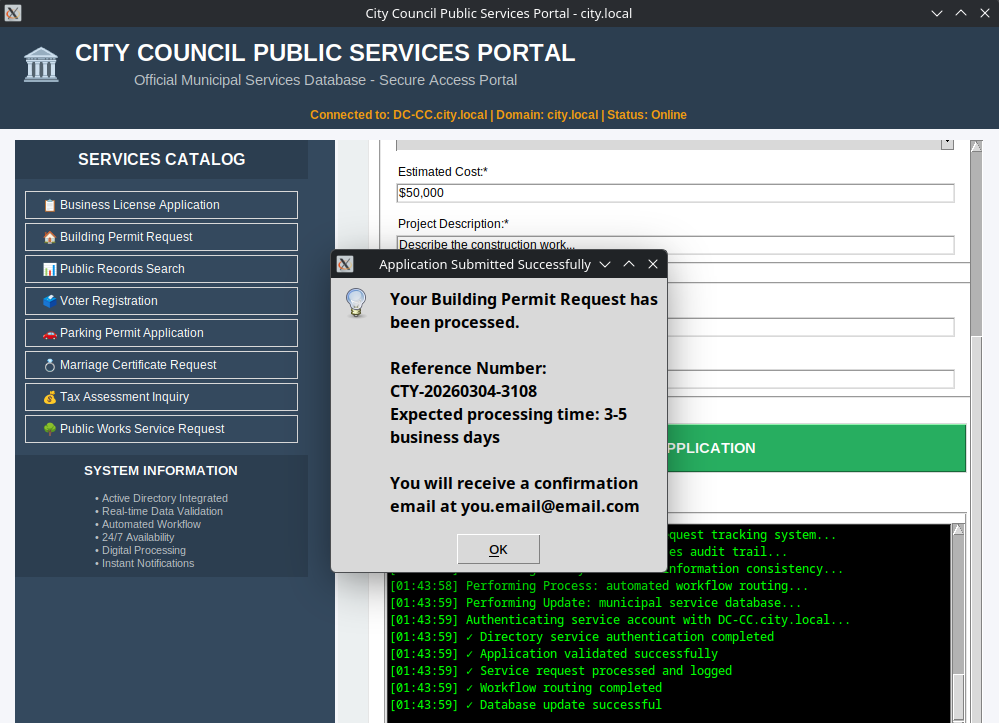
Task: Click the Parking Permit car icon
Action: pyautogui.click(x=50, y=333)
